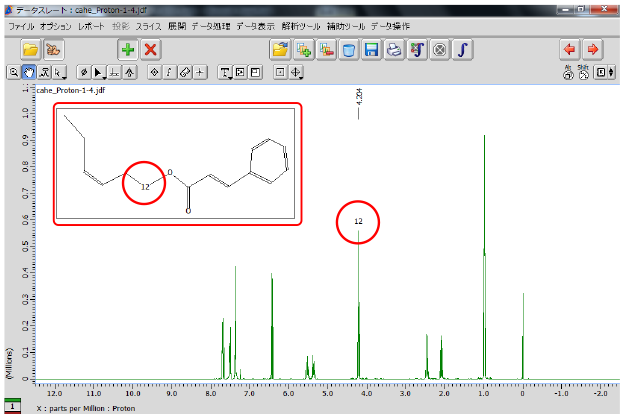
Task: Save data with the floppy disk icon
Action: tap(372, 50)
